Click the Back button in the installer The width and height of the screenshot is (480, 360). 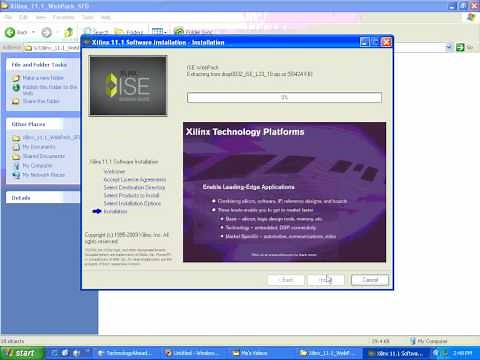click(x=286, y=280)
